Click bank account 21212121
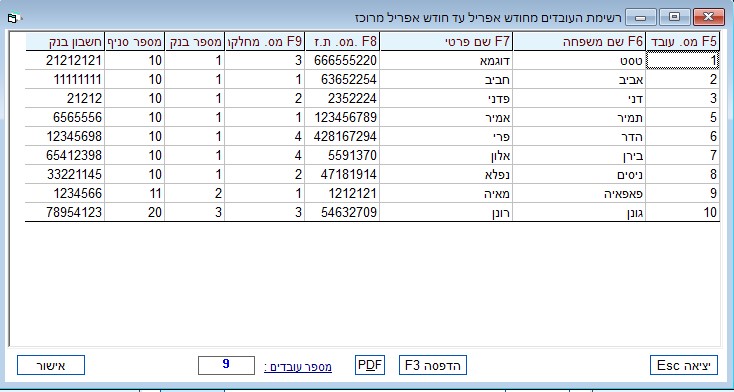This screenshot has height=392, width=734. (65, 60)
